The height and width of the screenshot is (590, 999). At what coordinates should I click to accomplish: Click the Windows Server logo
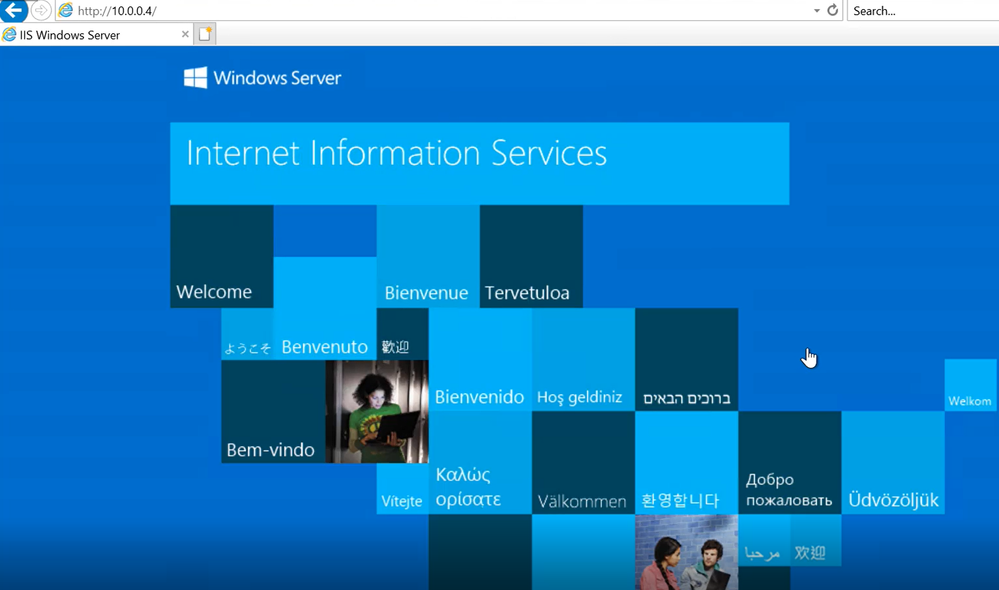coord(262,78)
